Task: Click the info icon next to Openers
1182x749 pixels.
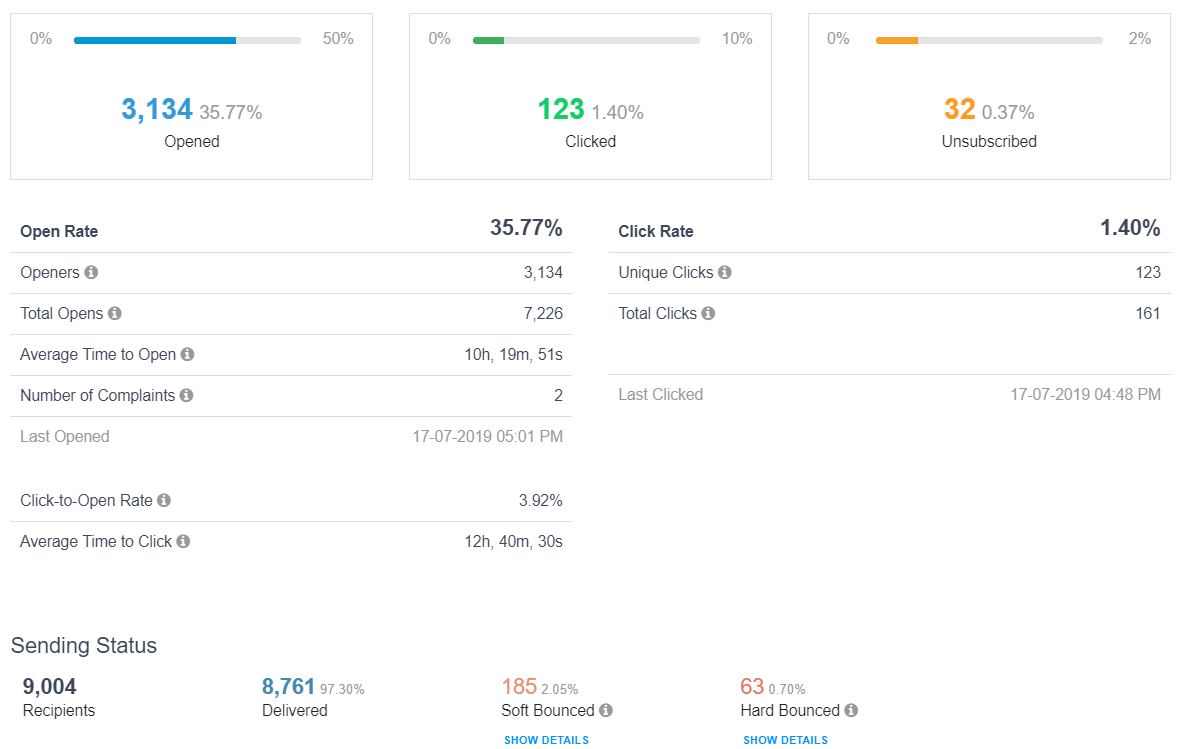Action: click(91, 272)
